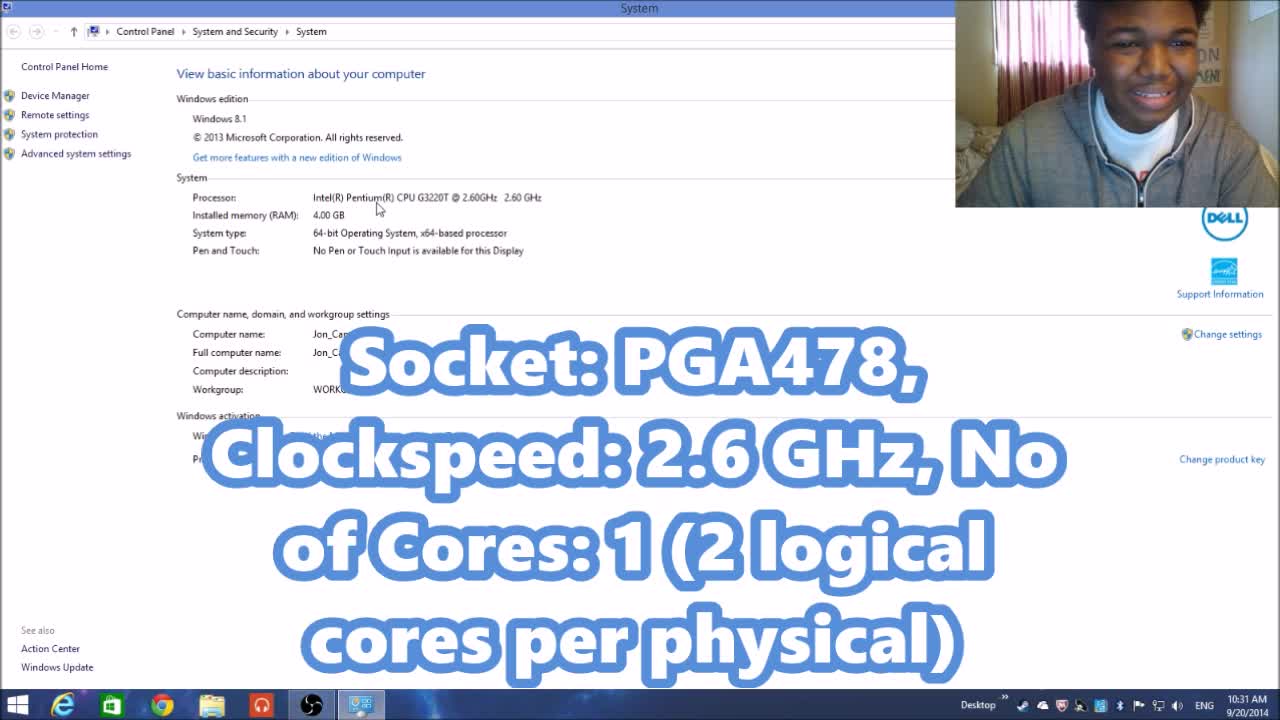Select Control Panel in the breadcrumb
Screen dimensions: 1280x720
(145, 32)
